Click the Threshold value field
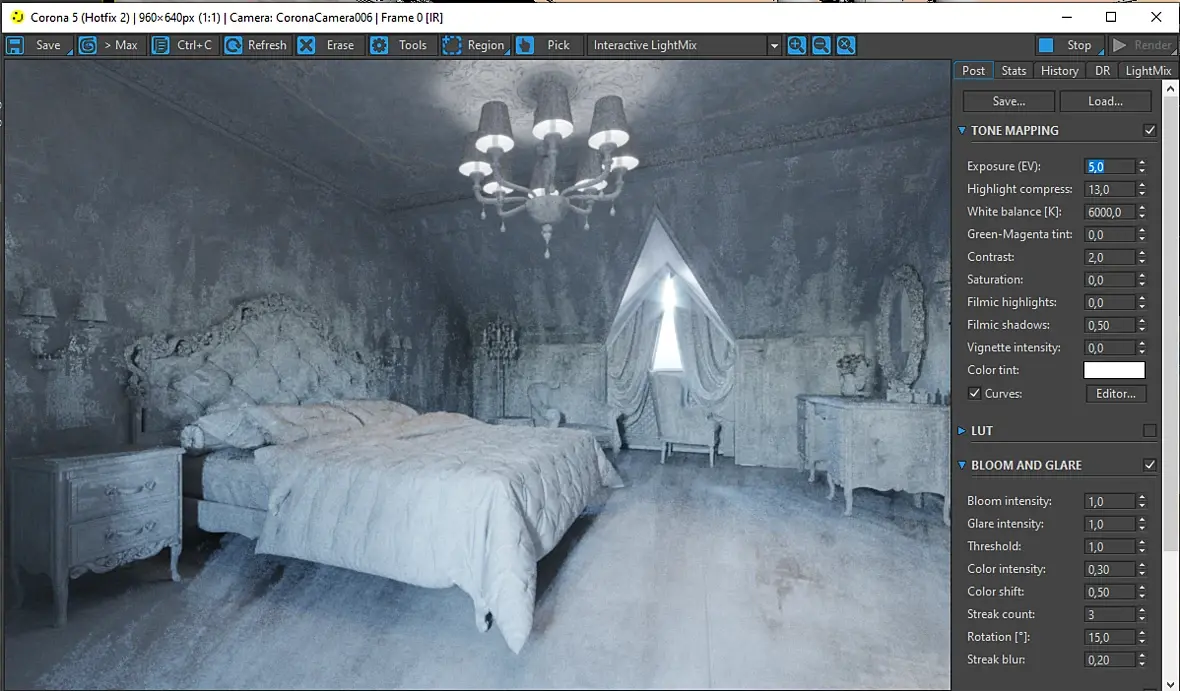The width and height of the screenshot is (1180, 691). click(1110, 546)
